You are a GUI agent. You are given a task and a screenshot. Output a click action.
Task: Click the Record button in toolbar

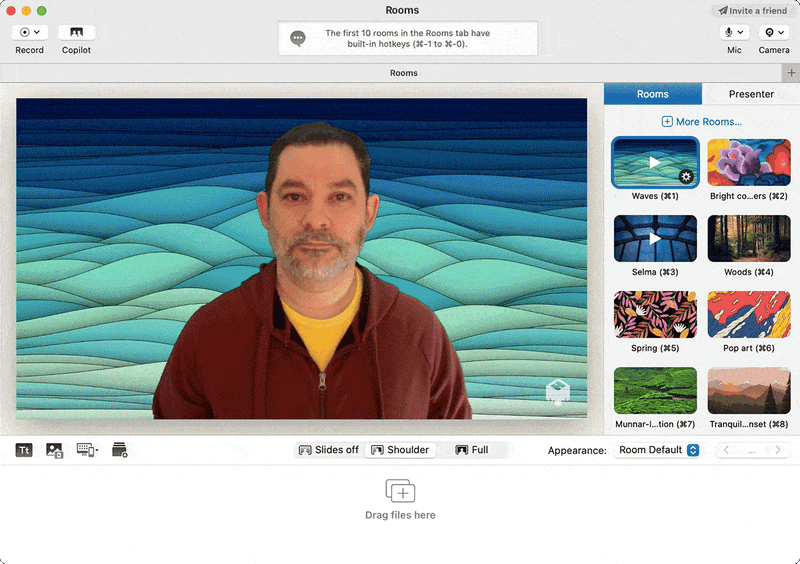[x=29, y=32]
